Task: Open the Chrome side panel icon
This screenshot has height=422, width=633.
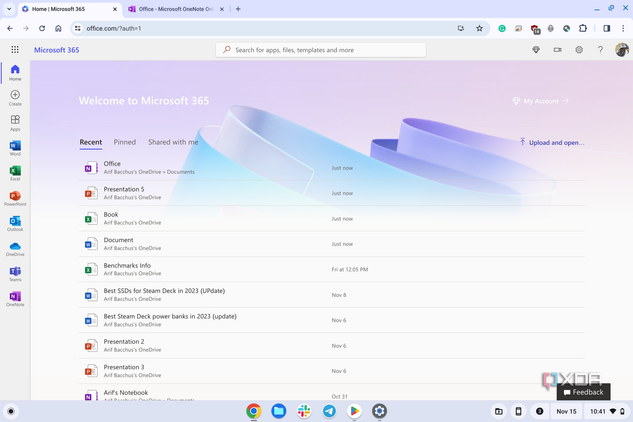Action: tap(607, 28)
